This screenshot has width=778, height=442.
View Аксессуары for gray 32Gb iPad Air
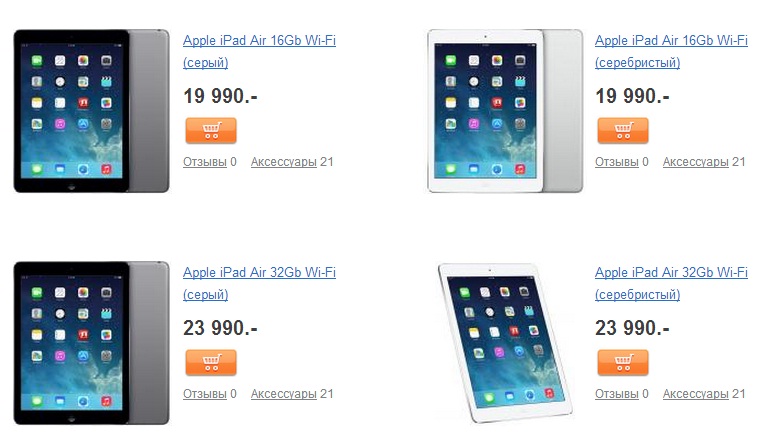click(284, 394)
